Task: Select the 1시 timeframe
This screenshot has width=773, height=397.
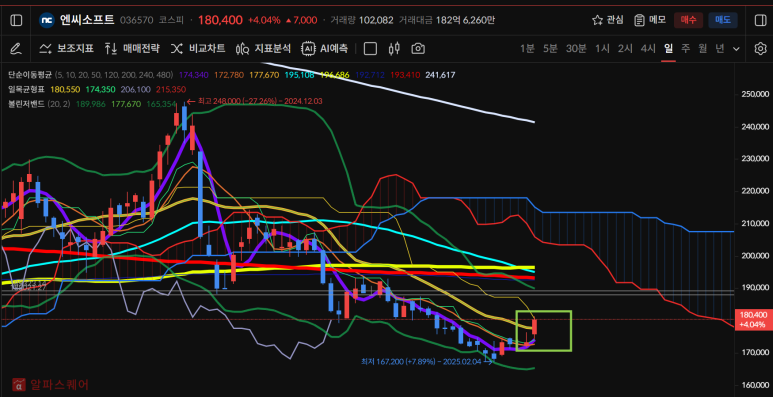Action: click(602, 48)
